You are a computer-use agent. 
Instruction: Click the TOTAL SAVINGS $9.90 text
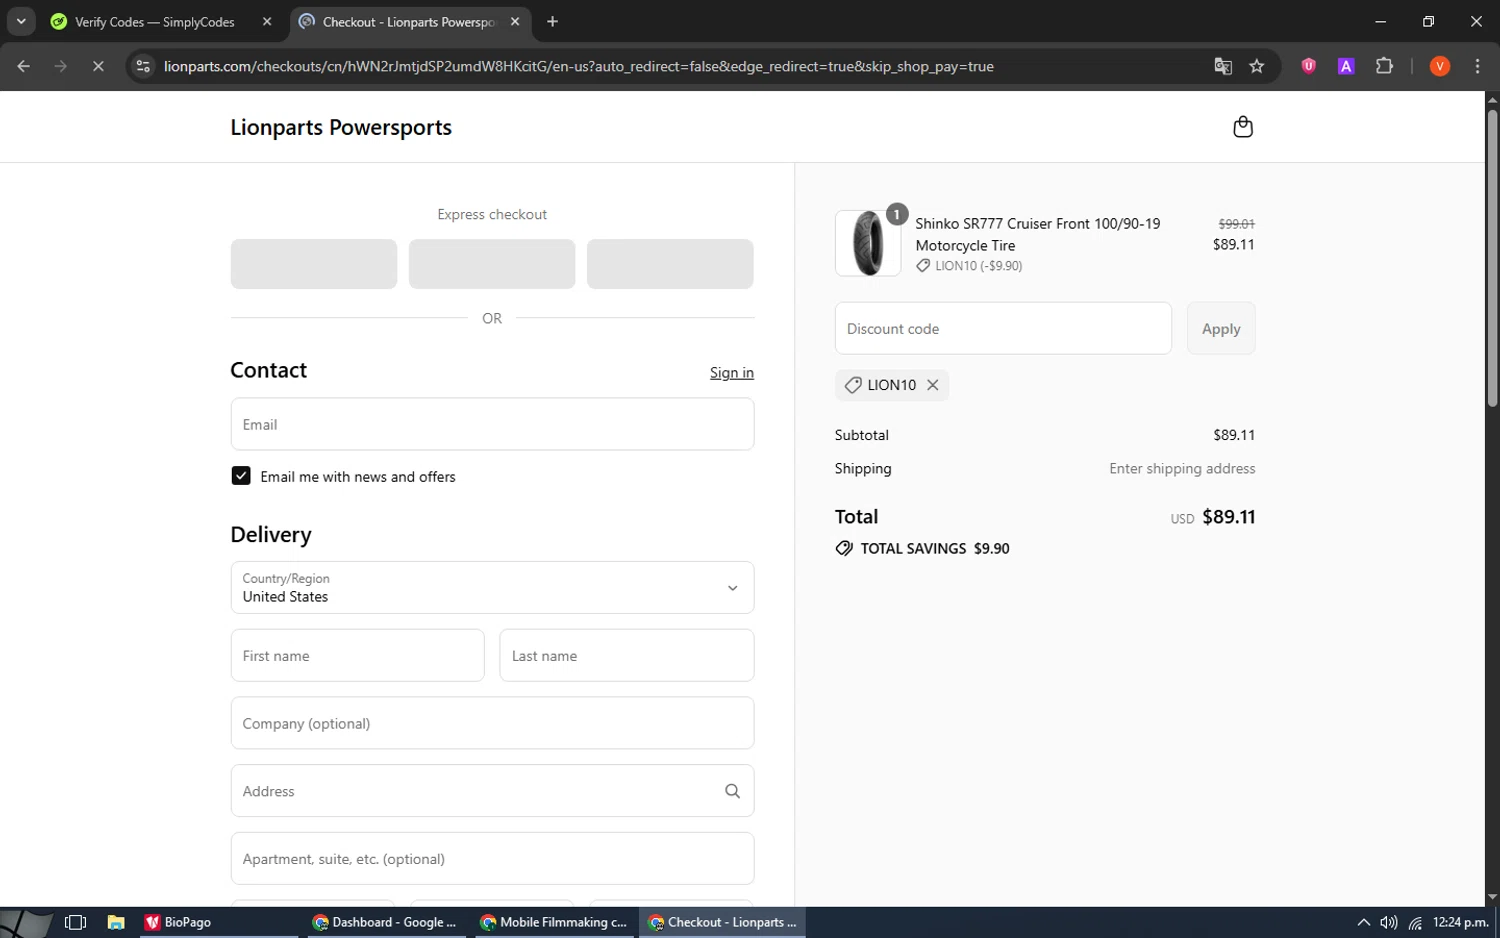[x=935, y=548]
